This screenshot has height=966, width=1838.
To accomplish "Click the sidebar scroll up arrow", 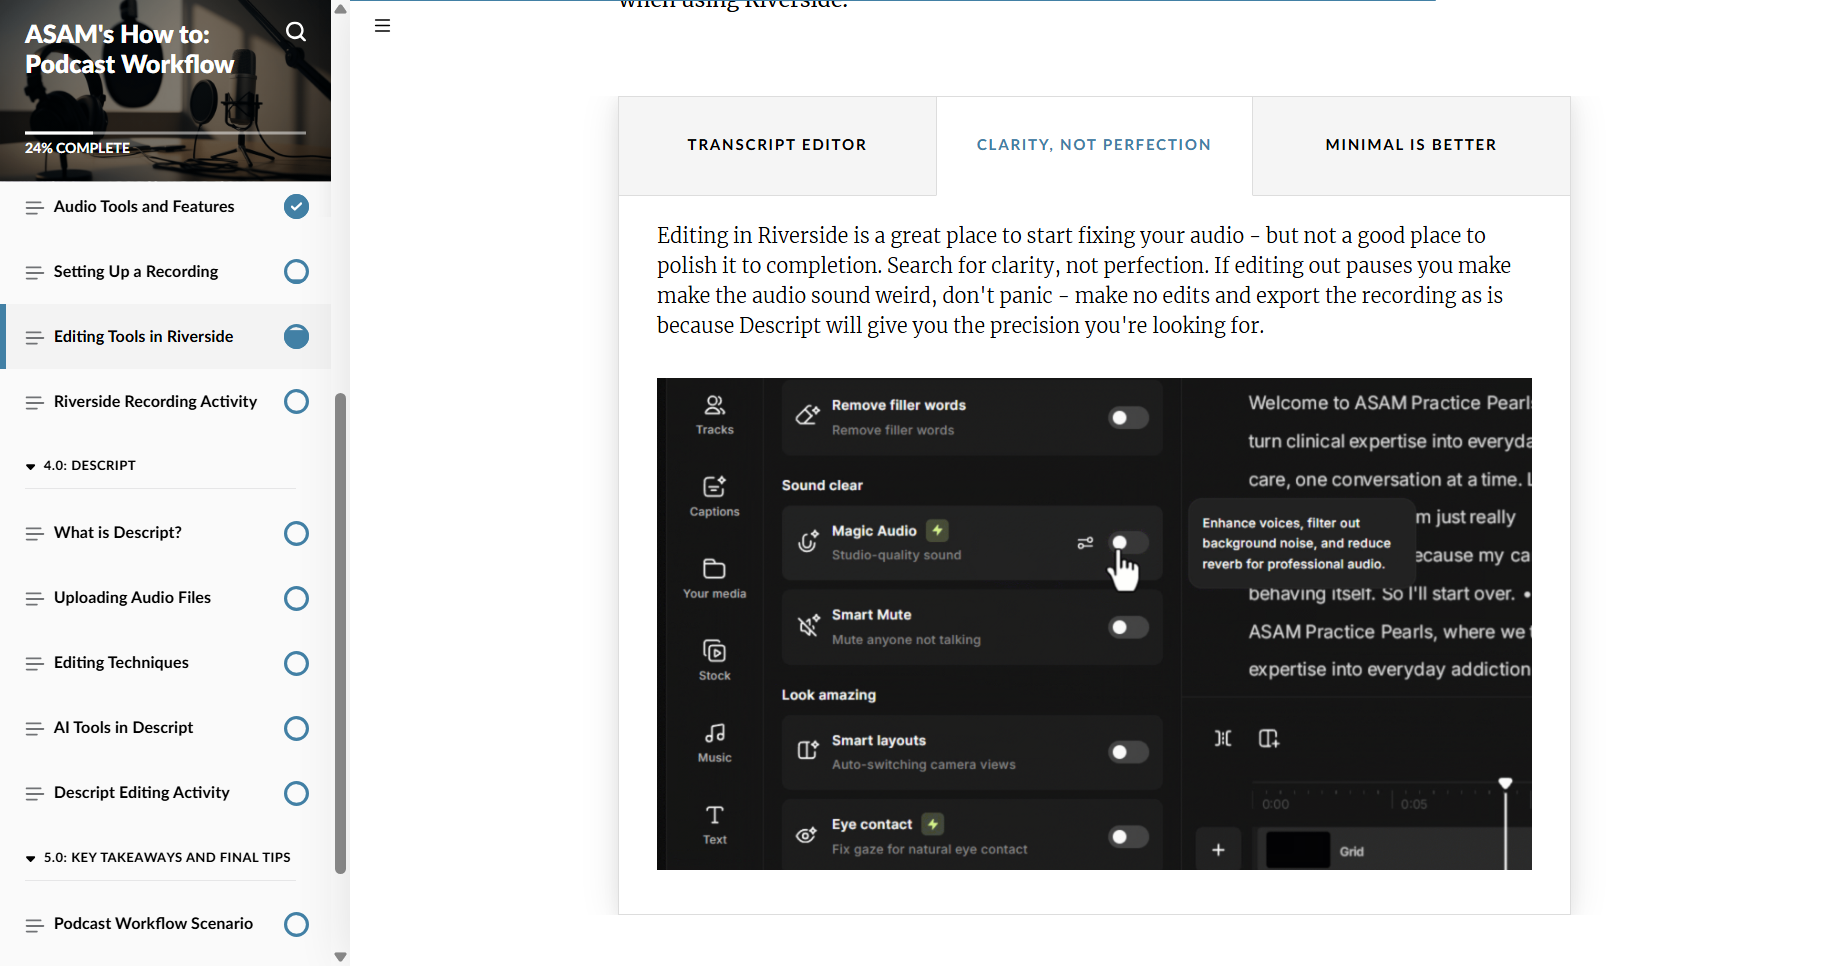I will click(340, 9).
